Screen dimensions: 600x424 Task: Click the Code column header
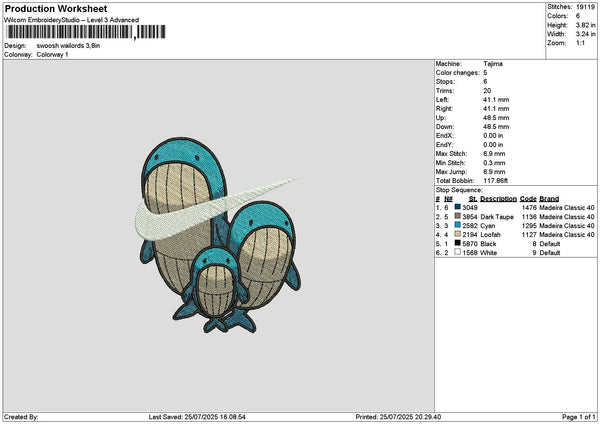click(x=527, y=198)
